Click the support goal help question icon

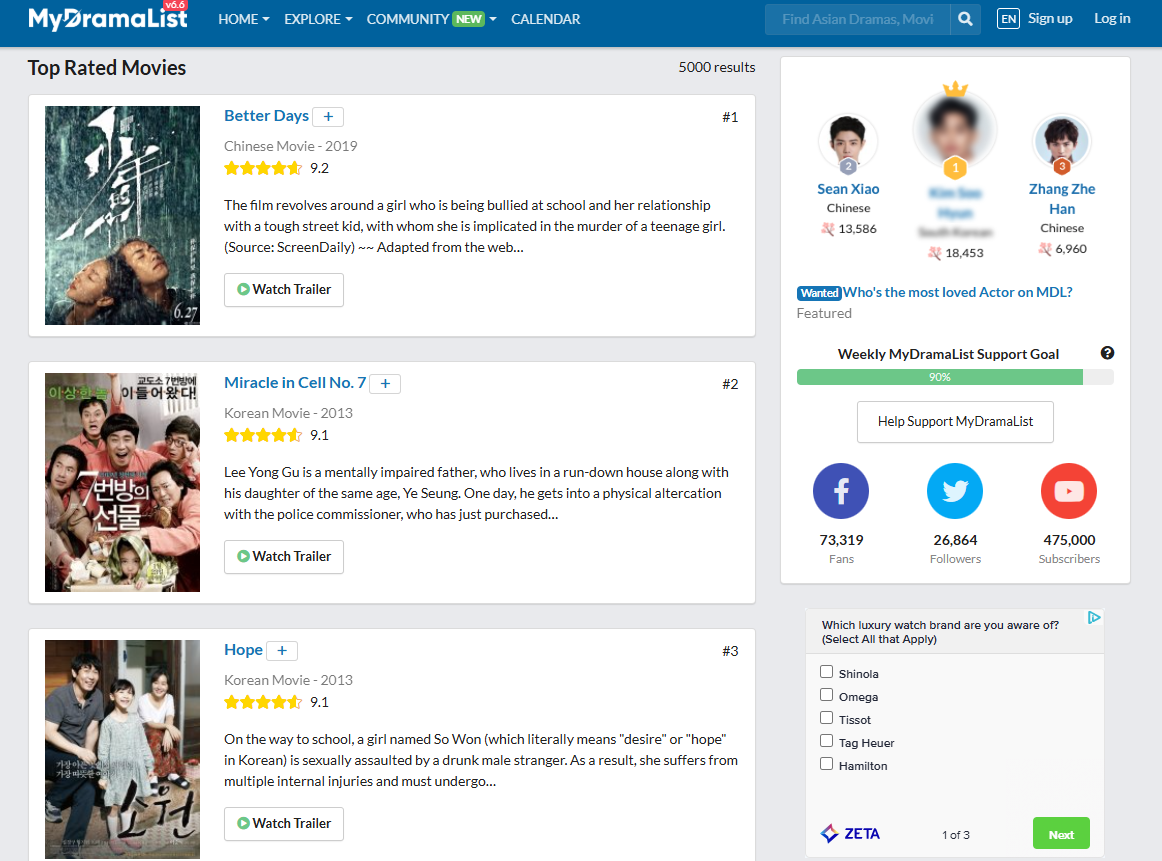[1107, 353]
